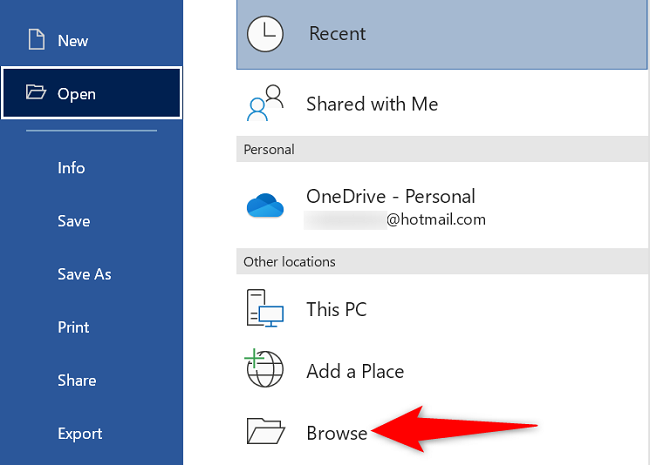Click the OneDrive cloud icon
The height and width of the screenshot is (465, 650).
click(266, 205)
